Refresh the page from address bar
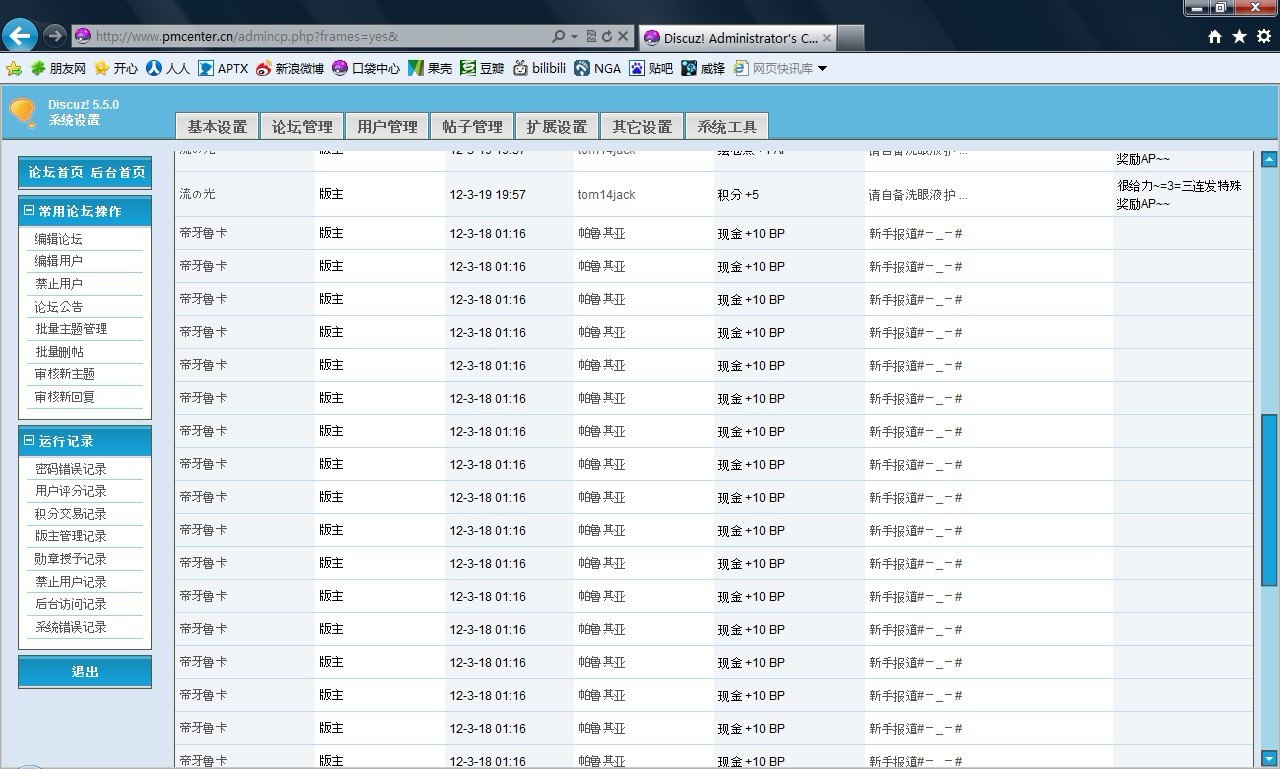Image resolution: width=1280 pixels, height=769 pixels. click(606, 36)
